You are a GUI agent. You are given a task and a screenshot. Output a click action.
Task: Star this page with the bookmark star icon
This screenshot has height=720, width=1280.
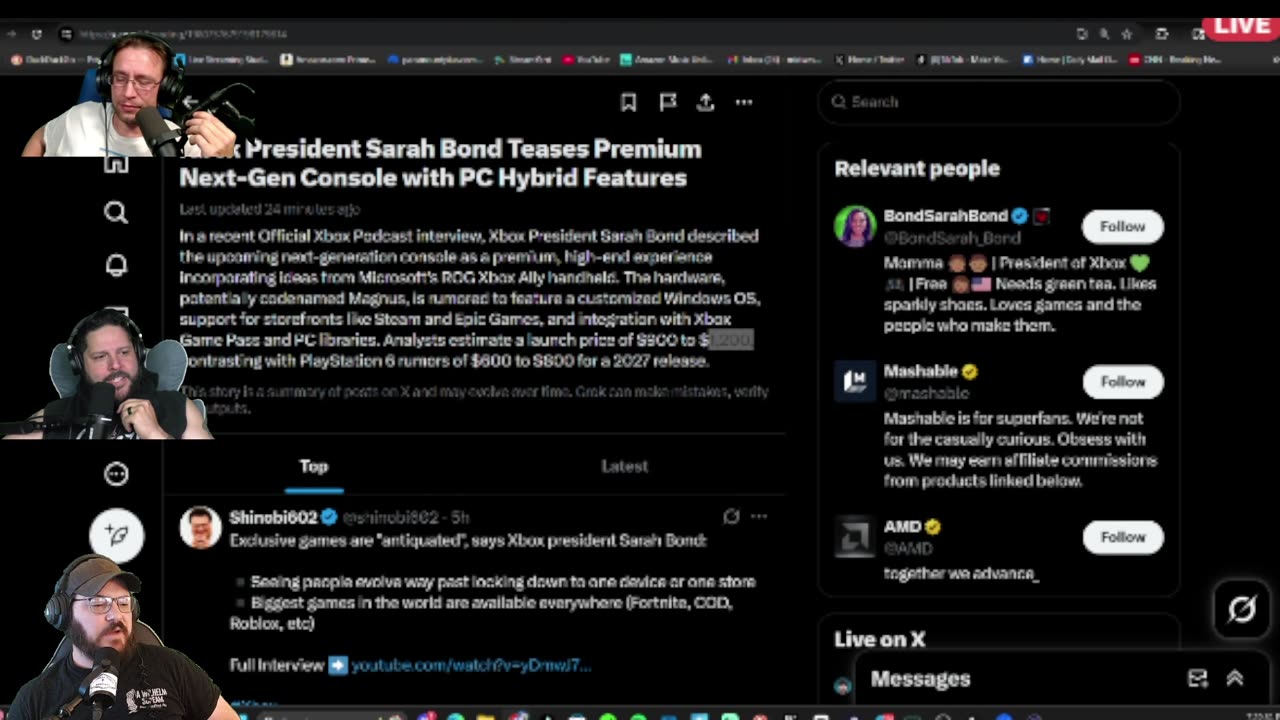[x=1126, y=34]
